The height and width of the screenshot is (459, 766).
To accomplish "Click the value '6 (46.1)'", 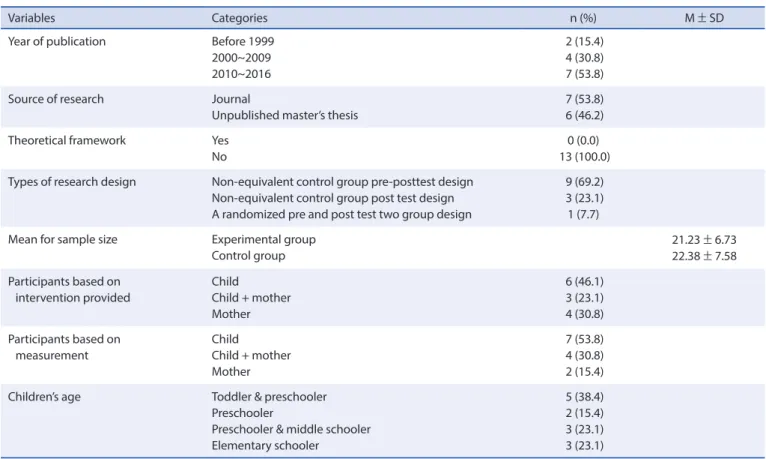I will pyautogui.click(x=584, y=282).
